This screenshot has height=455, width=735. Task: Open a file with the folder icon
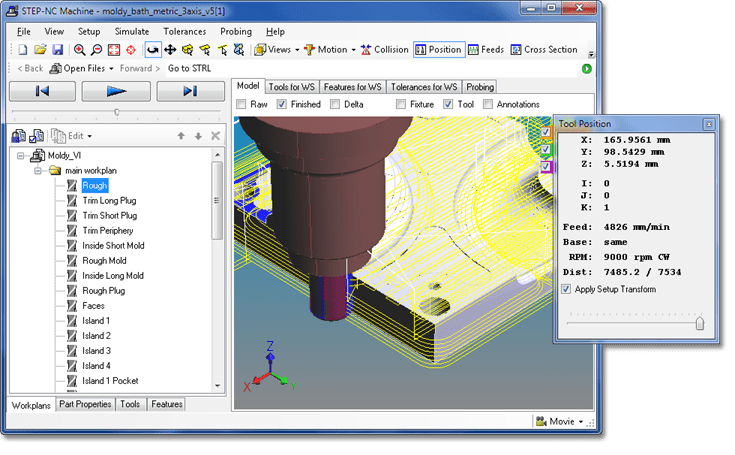(x=40, y=50)
